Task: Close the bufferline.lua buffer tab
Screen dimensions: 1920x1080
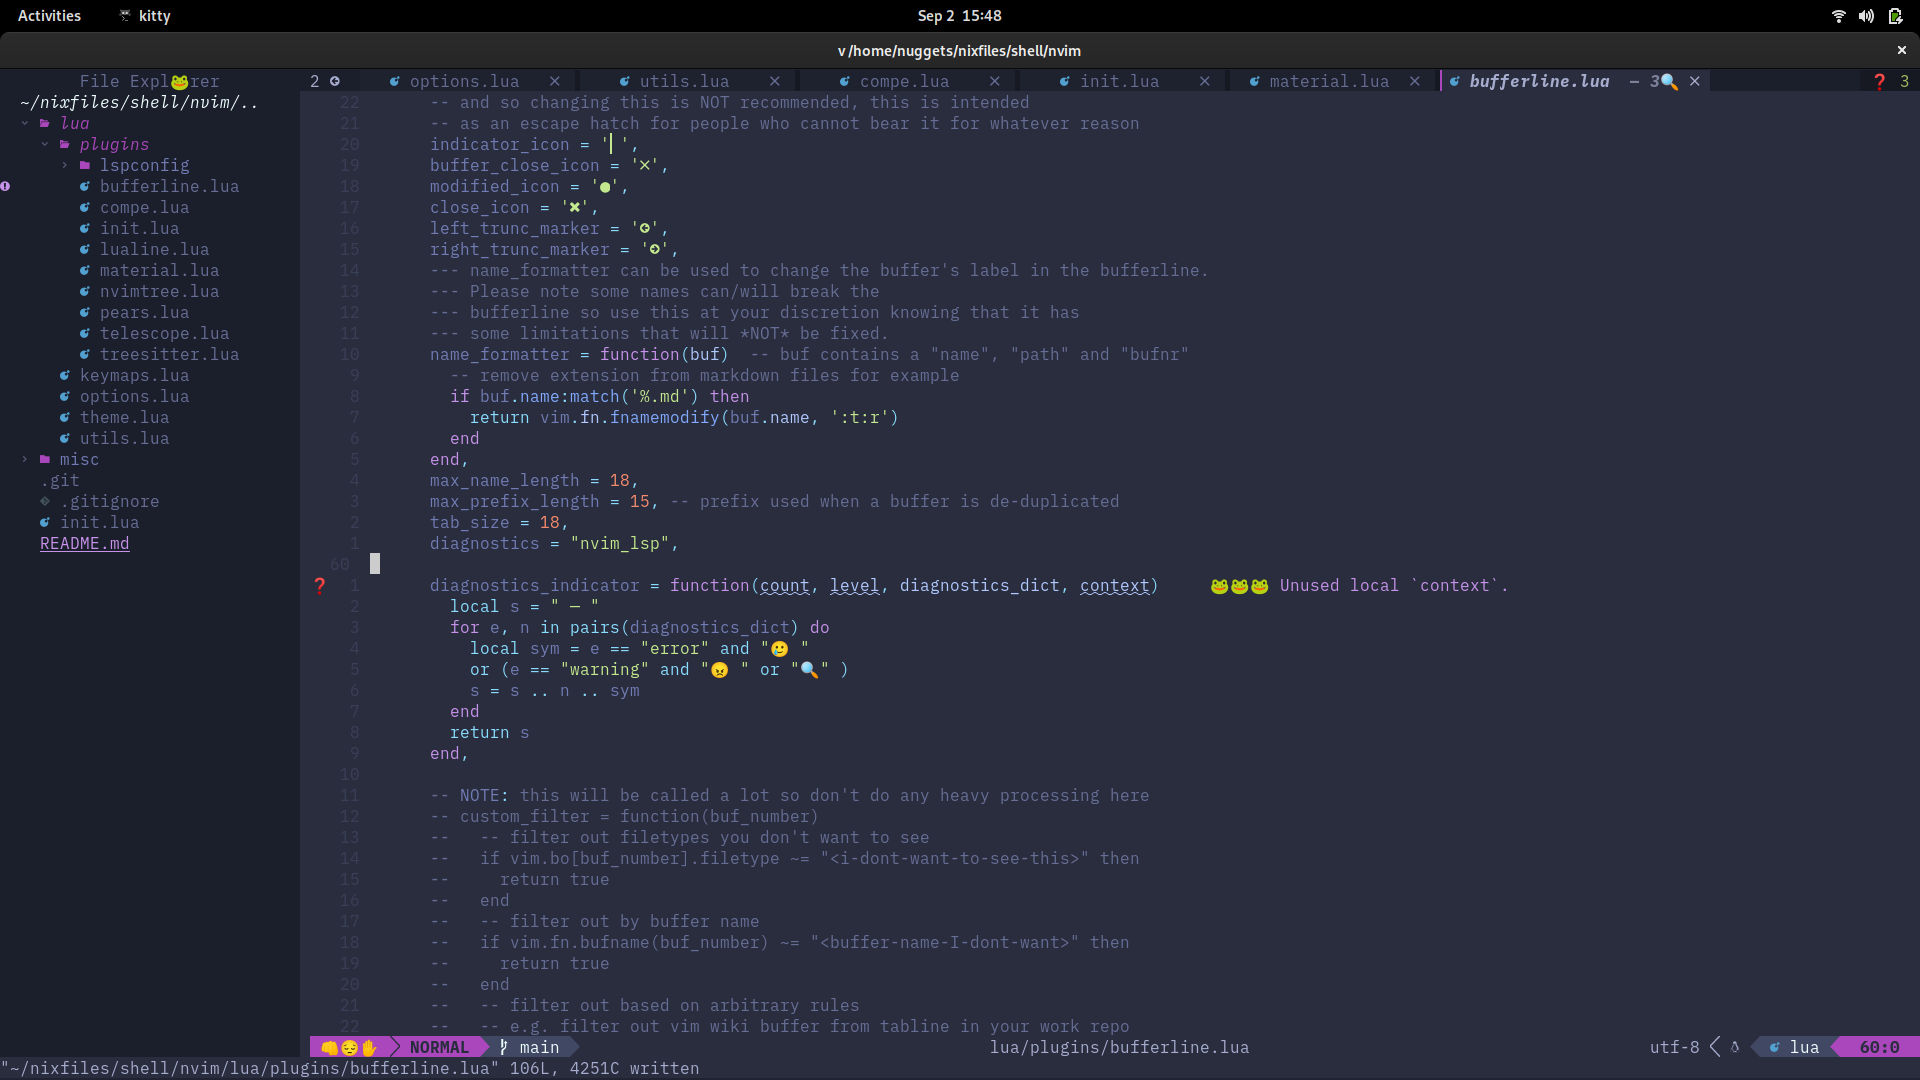Action: 1695,81
